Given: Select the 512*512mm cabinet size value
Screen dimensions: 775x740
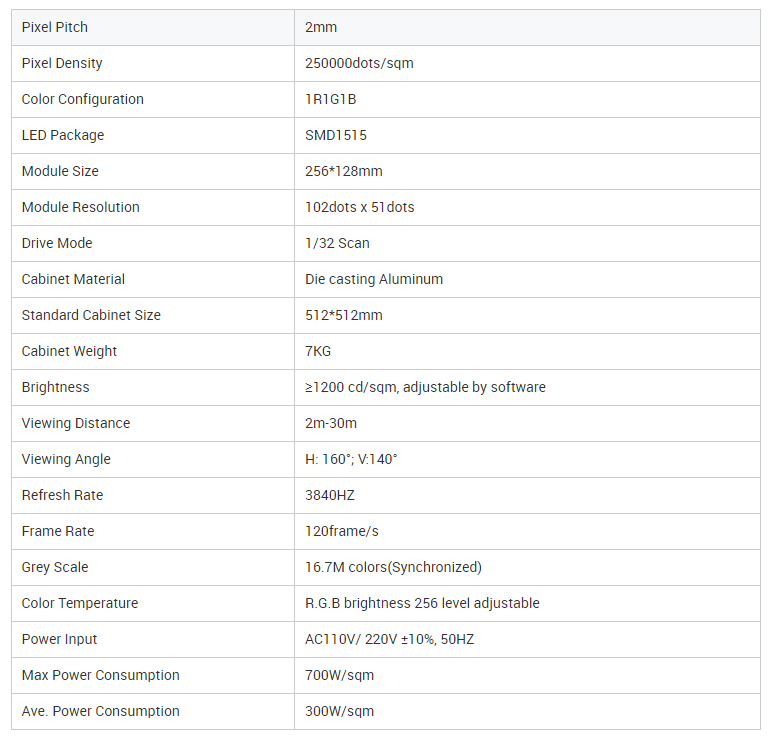Looking at the screenshot, I should (343, 315).
